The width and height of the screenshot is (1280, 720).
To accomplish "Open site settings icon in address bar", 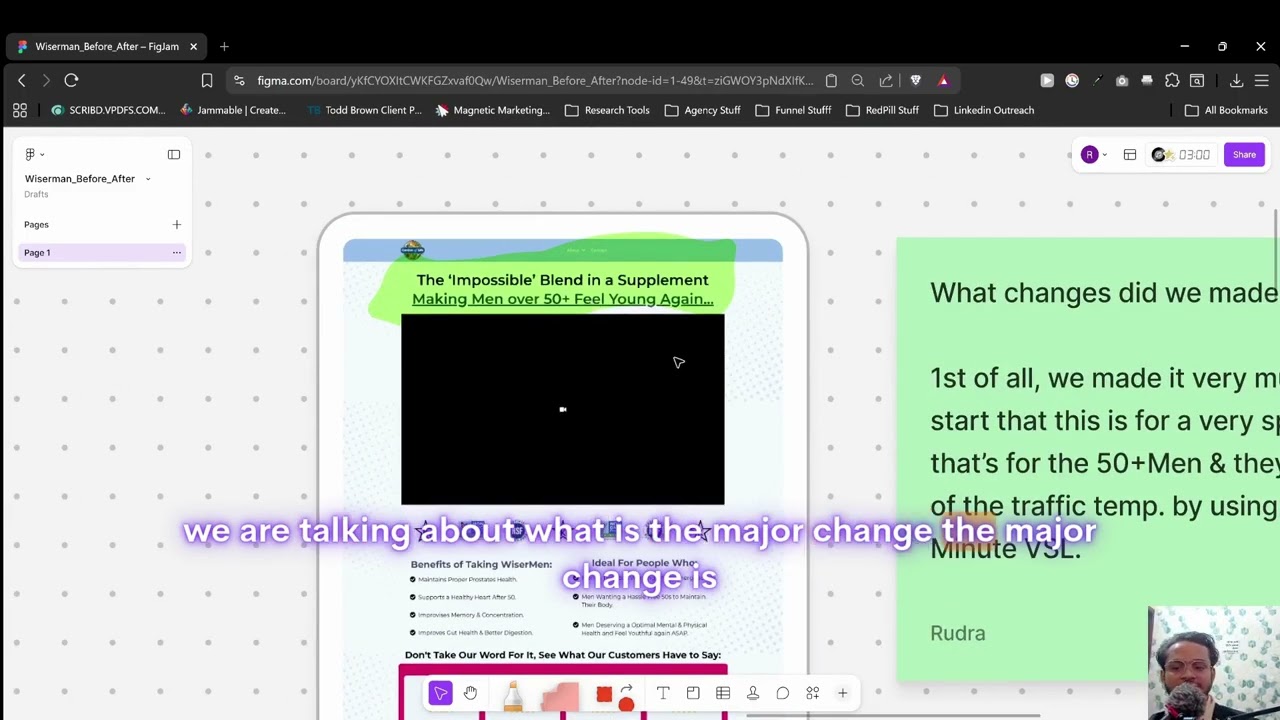I will tap(238, 80).
